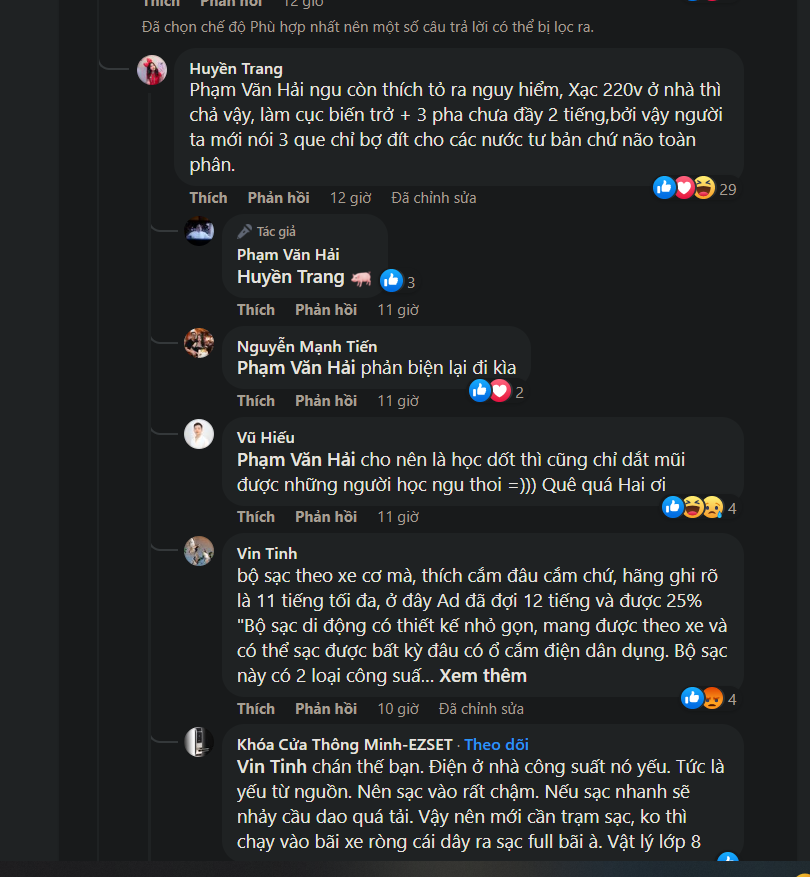Image resolution: width=810 pixels, height=877 pixels.
Task: Expand Vin Tinh's comment with Xem thêm
Action: pos(482,676)
